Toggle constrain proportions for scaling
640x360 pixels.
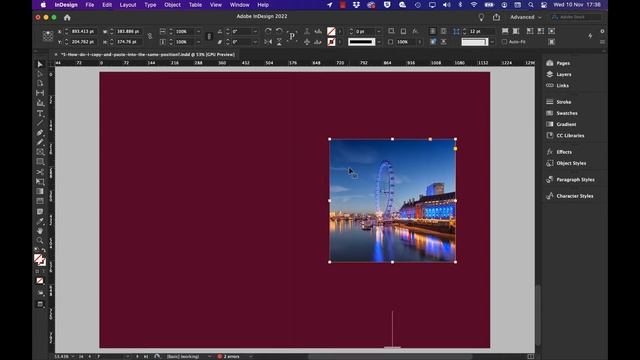pos(209,36)
